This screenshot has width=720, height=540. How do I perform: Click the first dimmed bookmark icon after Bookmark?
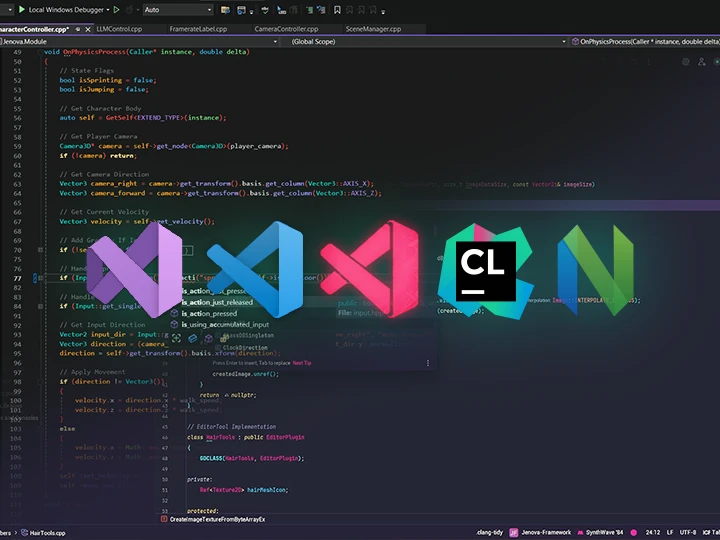[349, 10]
